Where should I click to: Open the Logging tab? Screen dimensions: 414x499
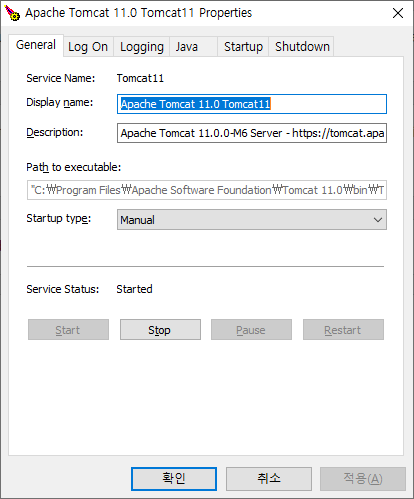click(x=142, y=47)
